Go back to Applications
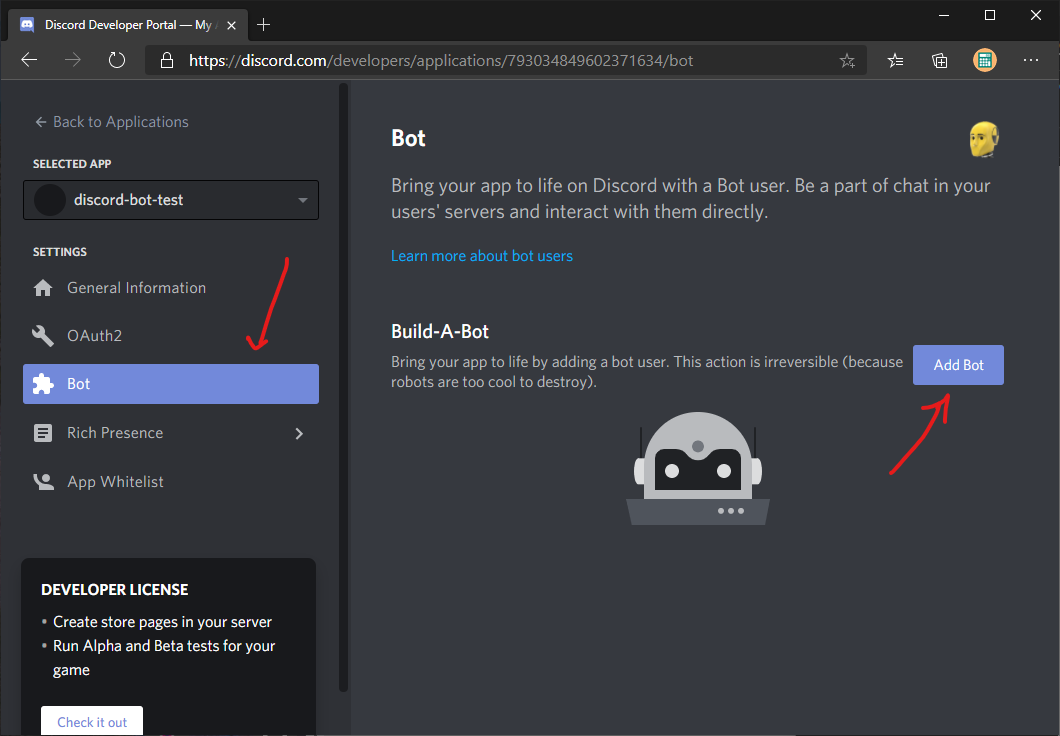Image resolution: width=1060 pixels, height=736 pixels. point(112,122)
